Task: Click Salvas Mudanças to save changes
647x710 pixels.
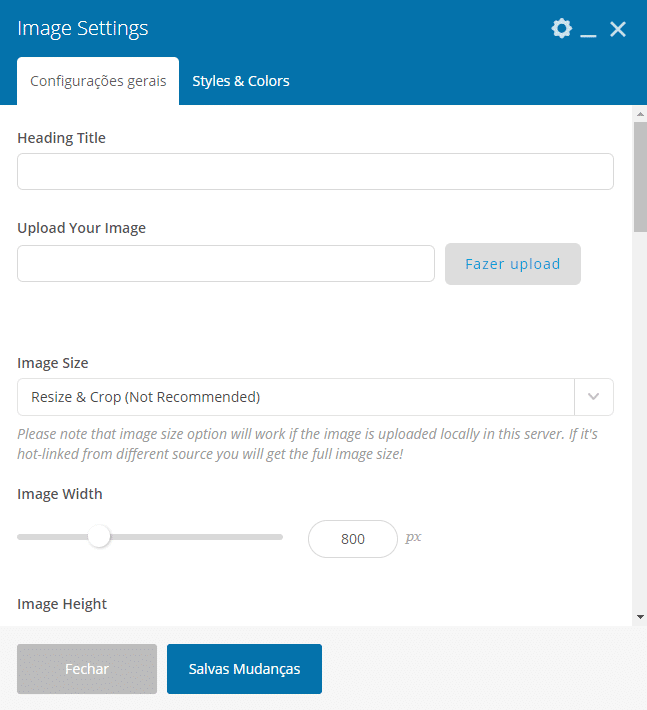Action: 244,669
